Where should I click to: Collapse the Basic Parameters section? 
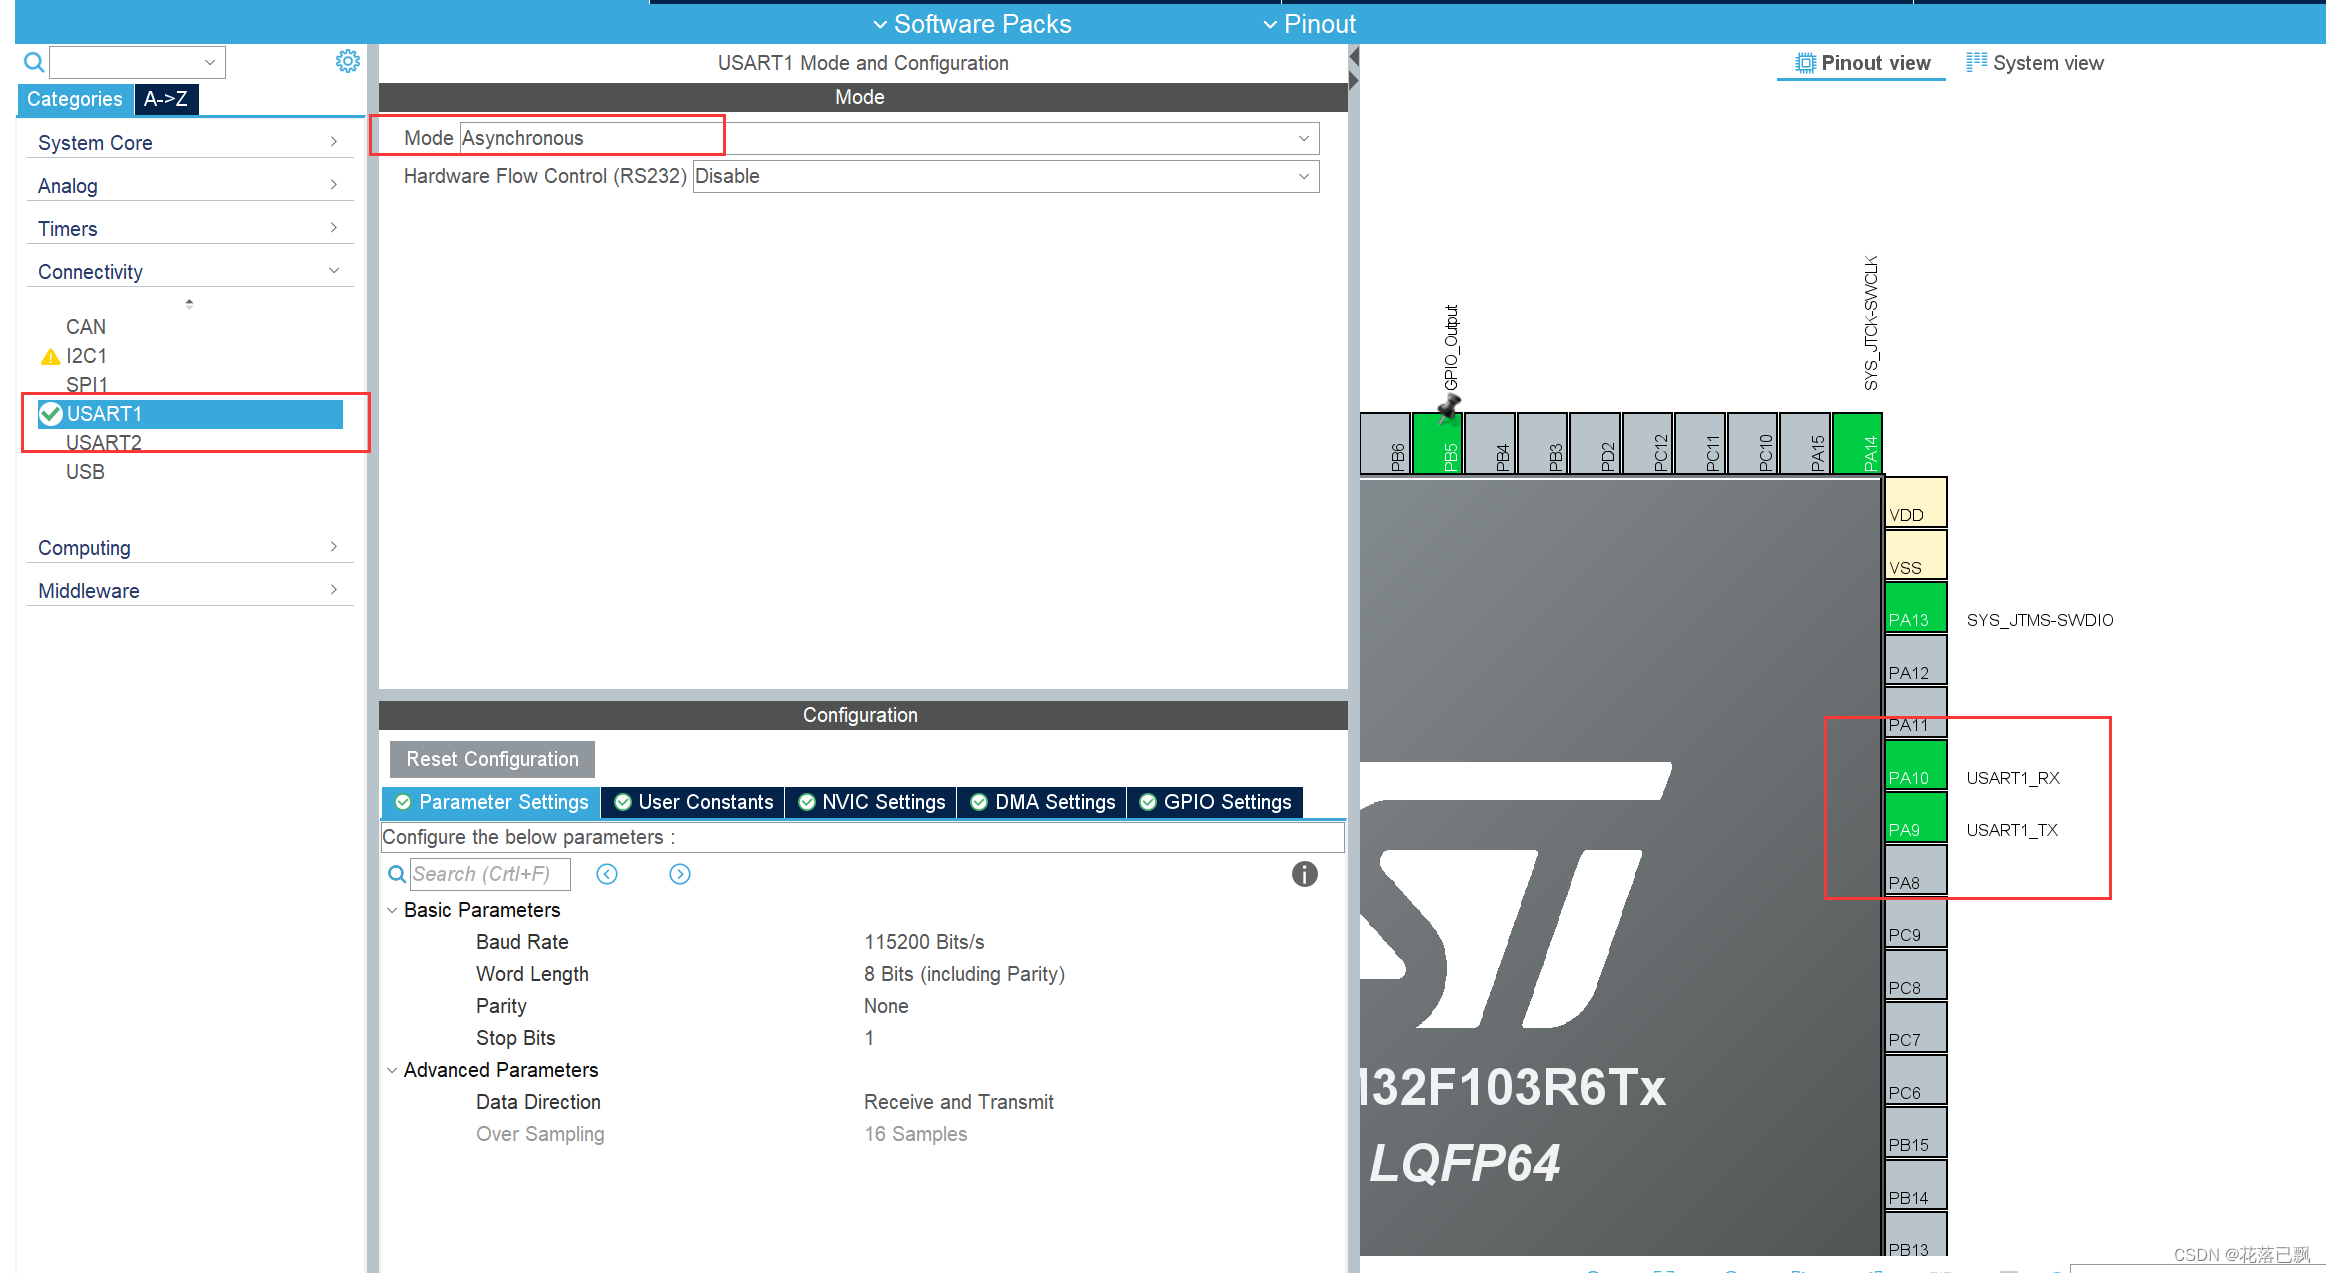click(x=392, y=910)
